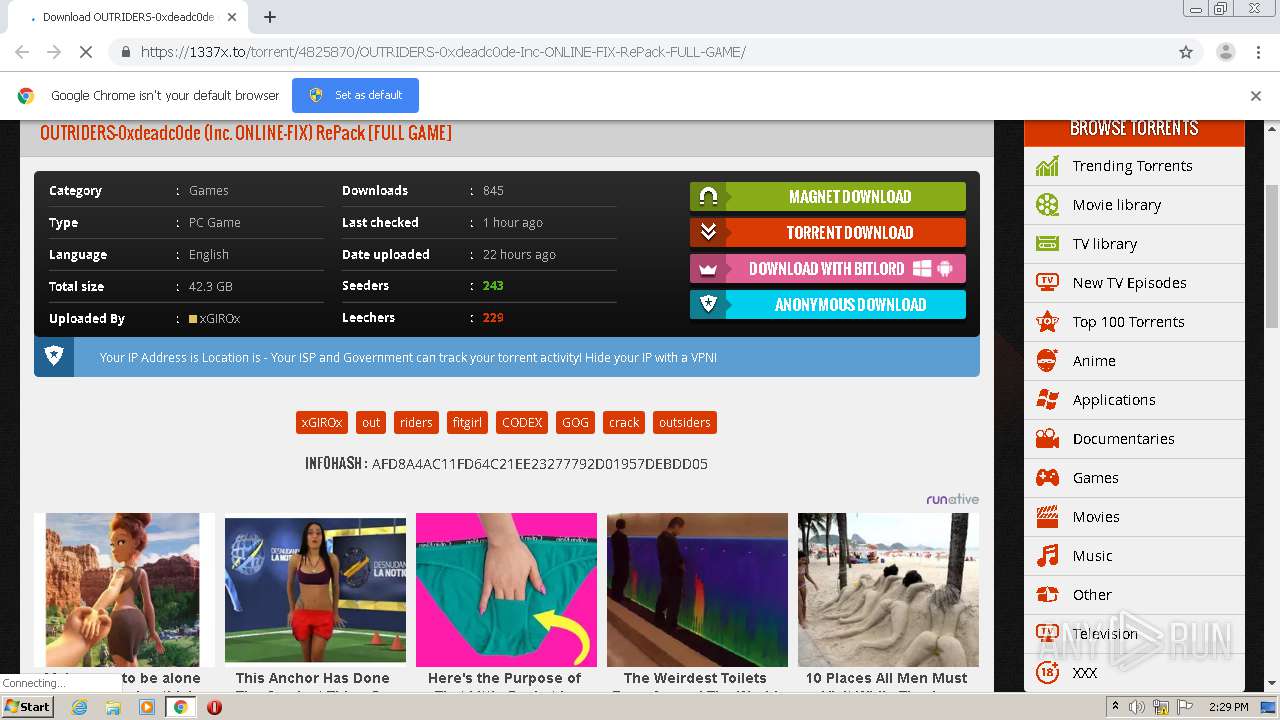Click the xGIROx tag
The width and height of the screenshot is (1280, 720).
pos(322,423)
